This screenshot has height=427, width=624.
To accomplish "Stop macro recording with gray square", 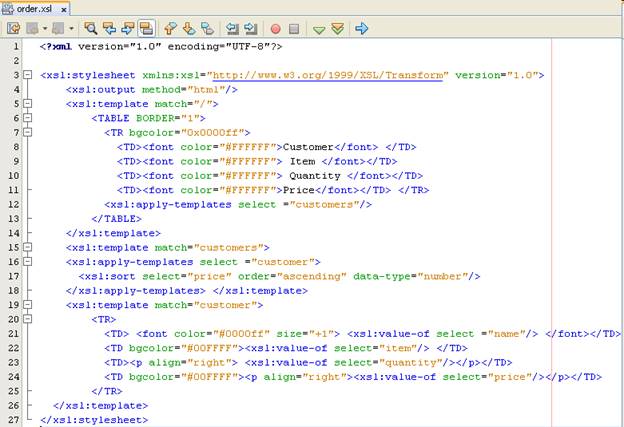I will [x=294, y=29].
